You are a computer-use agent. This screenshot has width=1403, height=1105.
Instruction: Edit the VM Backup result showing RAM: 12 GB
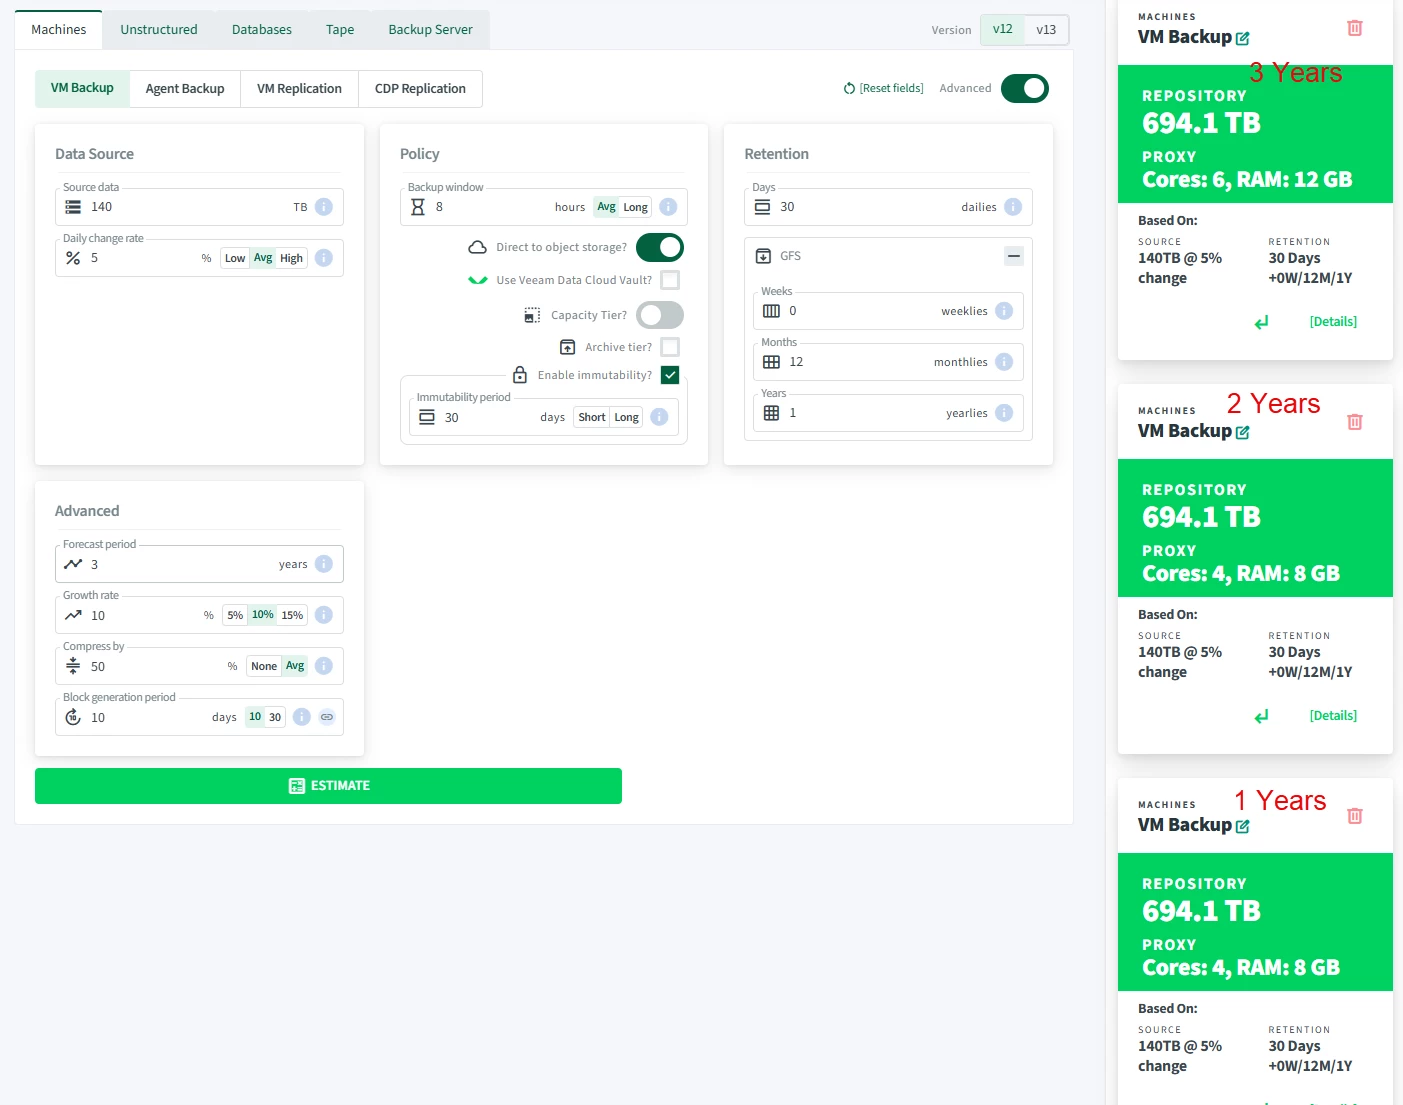[1243, 38]
